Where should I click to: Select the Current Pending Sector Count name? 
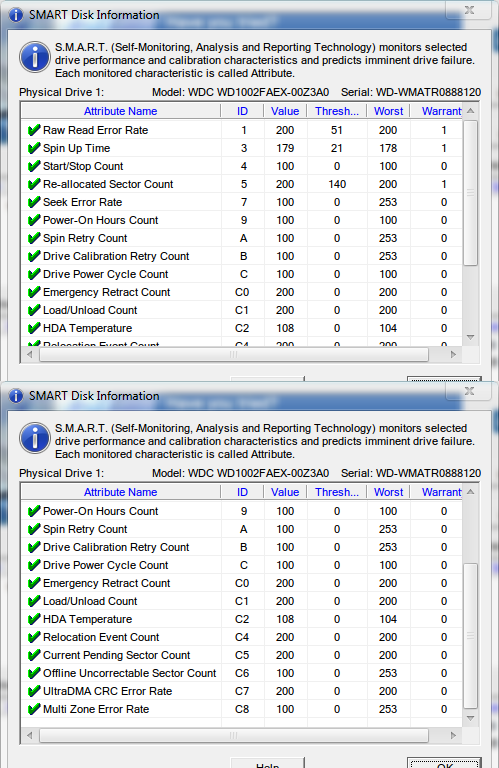click(x=117, y=655)
